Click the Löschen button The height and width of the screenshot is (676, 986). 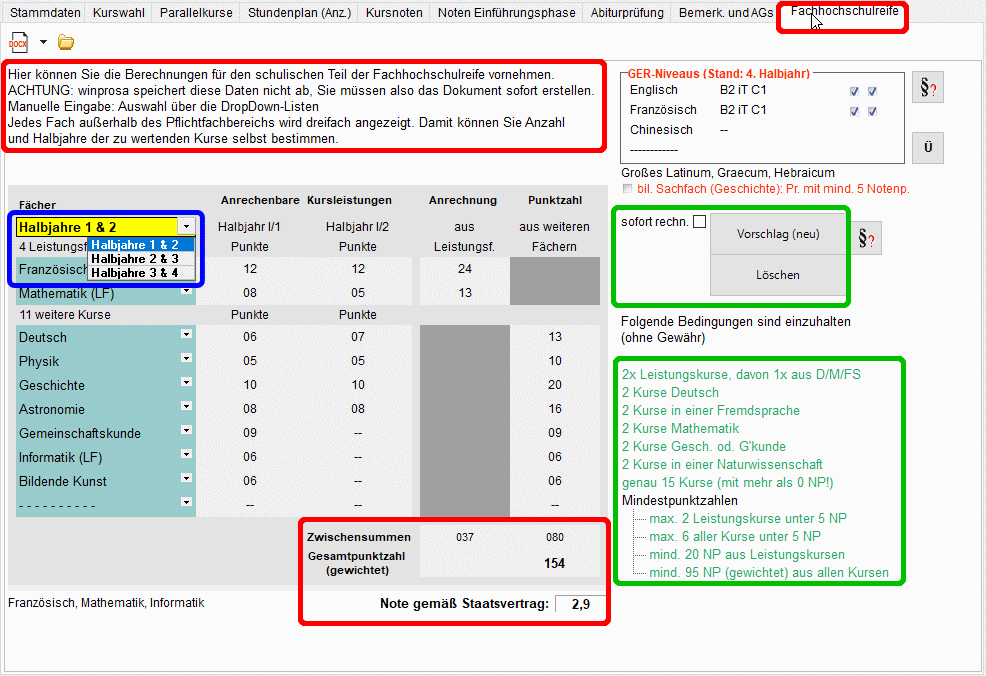coord(778,275)
